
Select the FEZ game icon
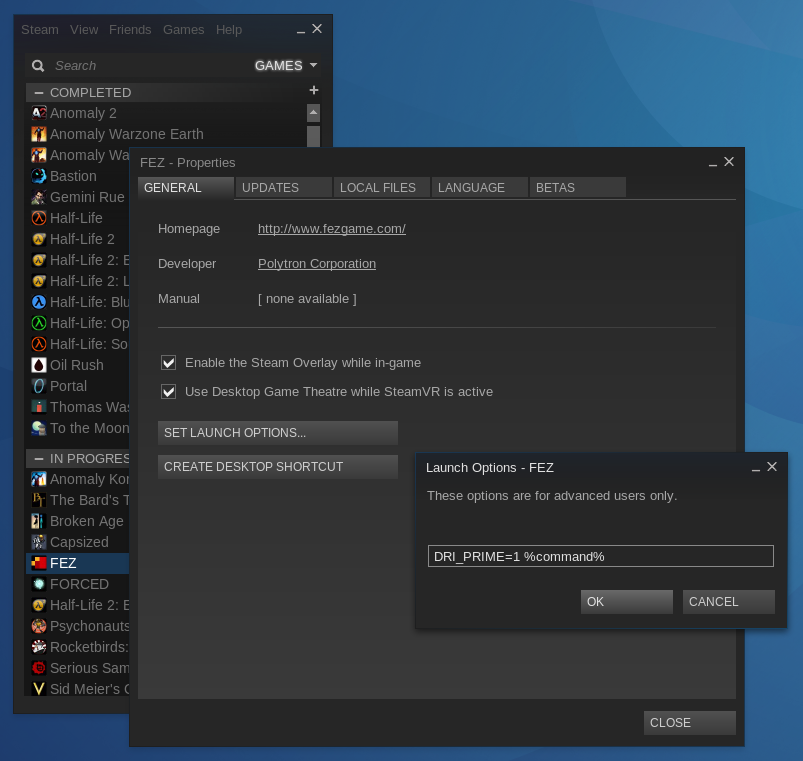[39, 563]
